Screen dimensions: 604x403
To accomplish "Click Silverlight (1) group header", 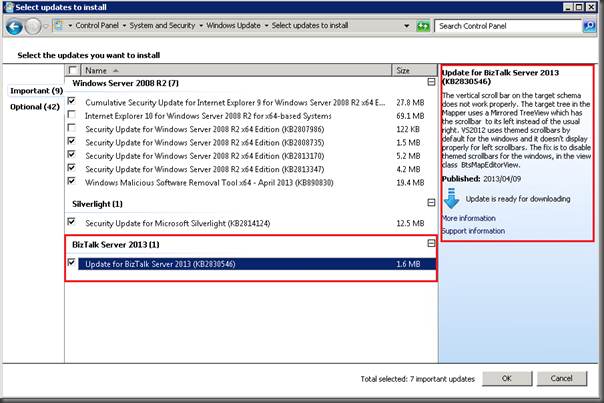I will (97, 204).
